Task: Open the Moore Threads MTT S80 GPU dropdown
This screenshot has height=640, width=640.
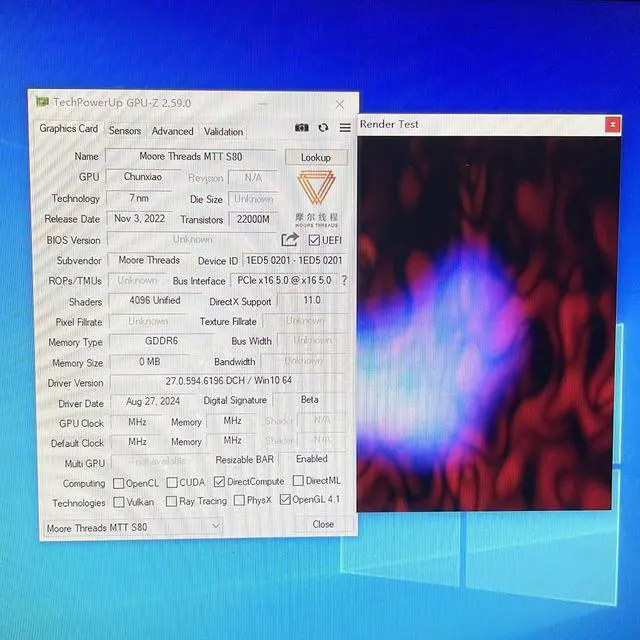Action: click(133, 527)
